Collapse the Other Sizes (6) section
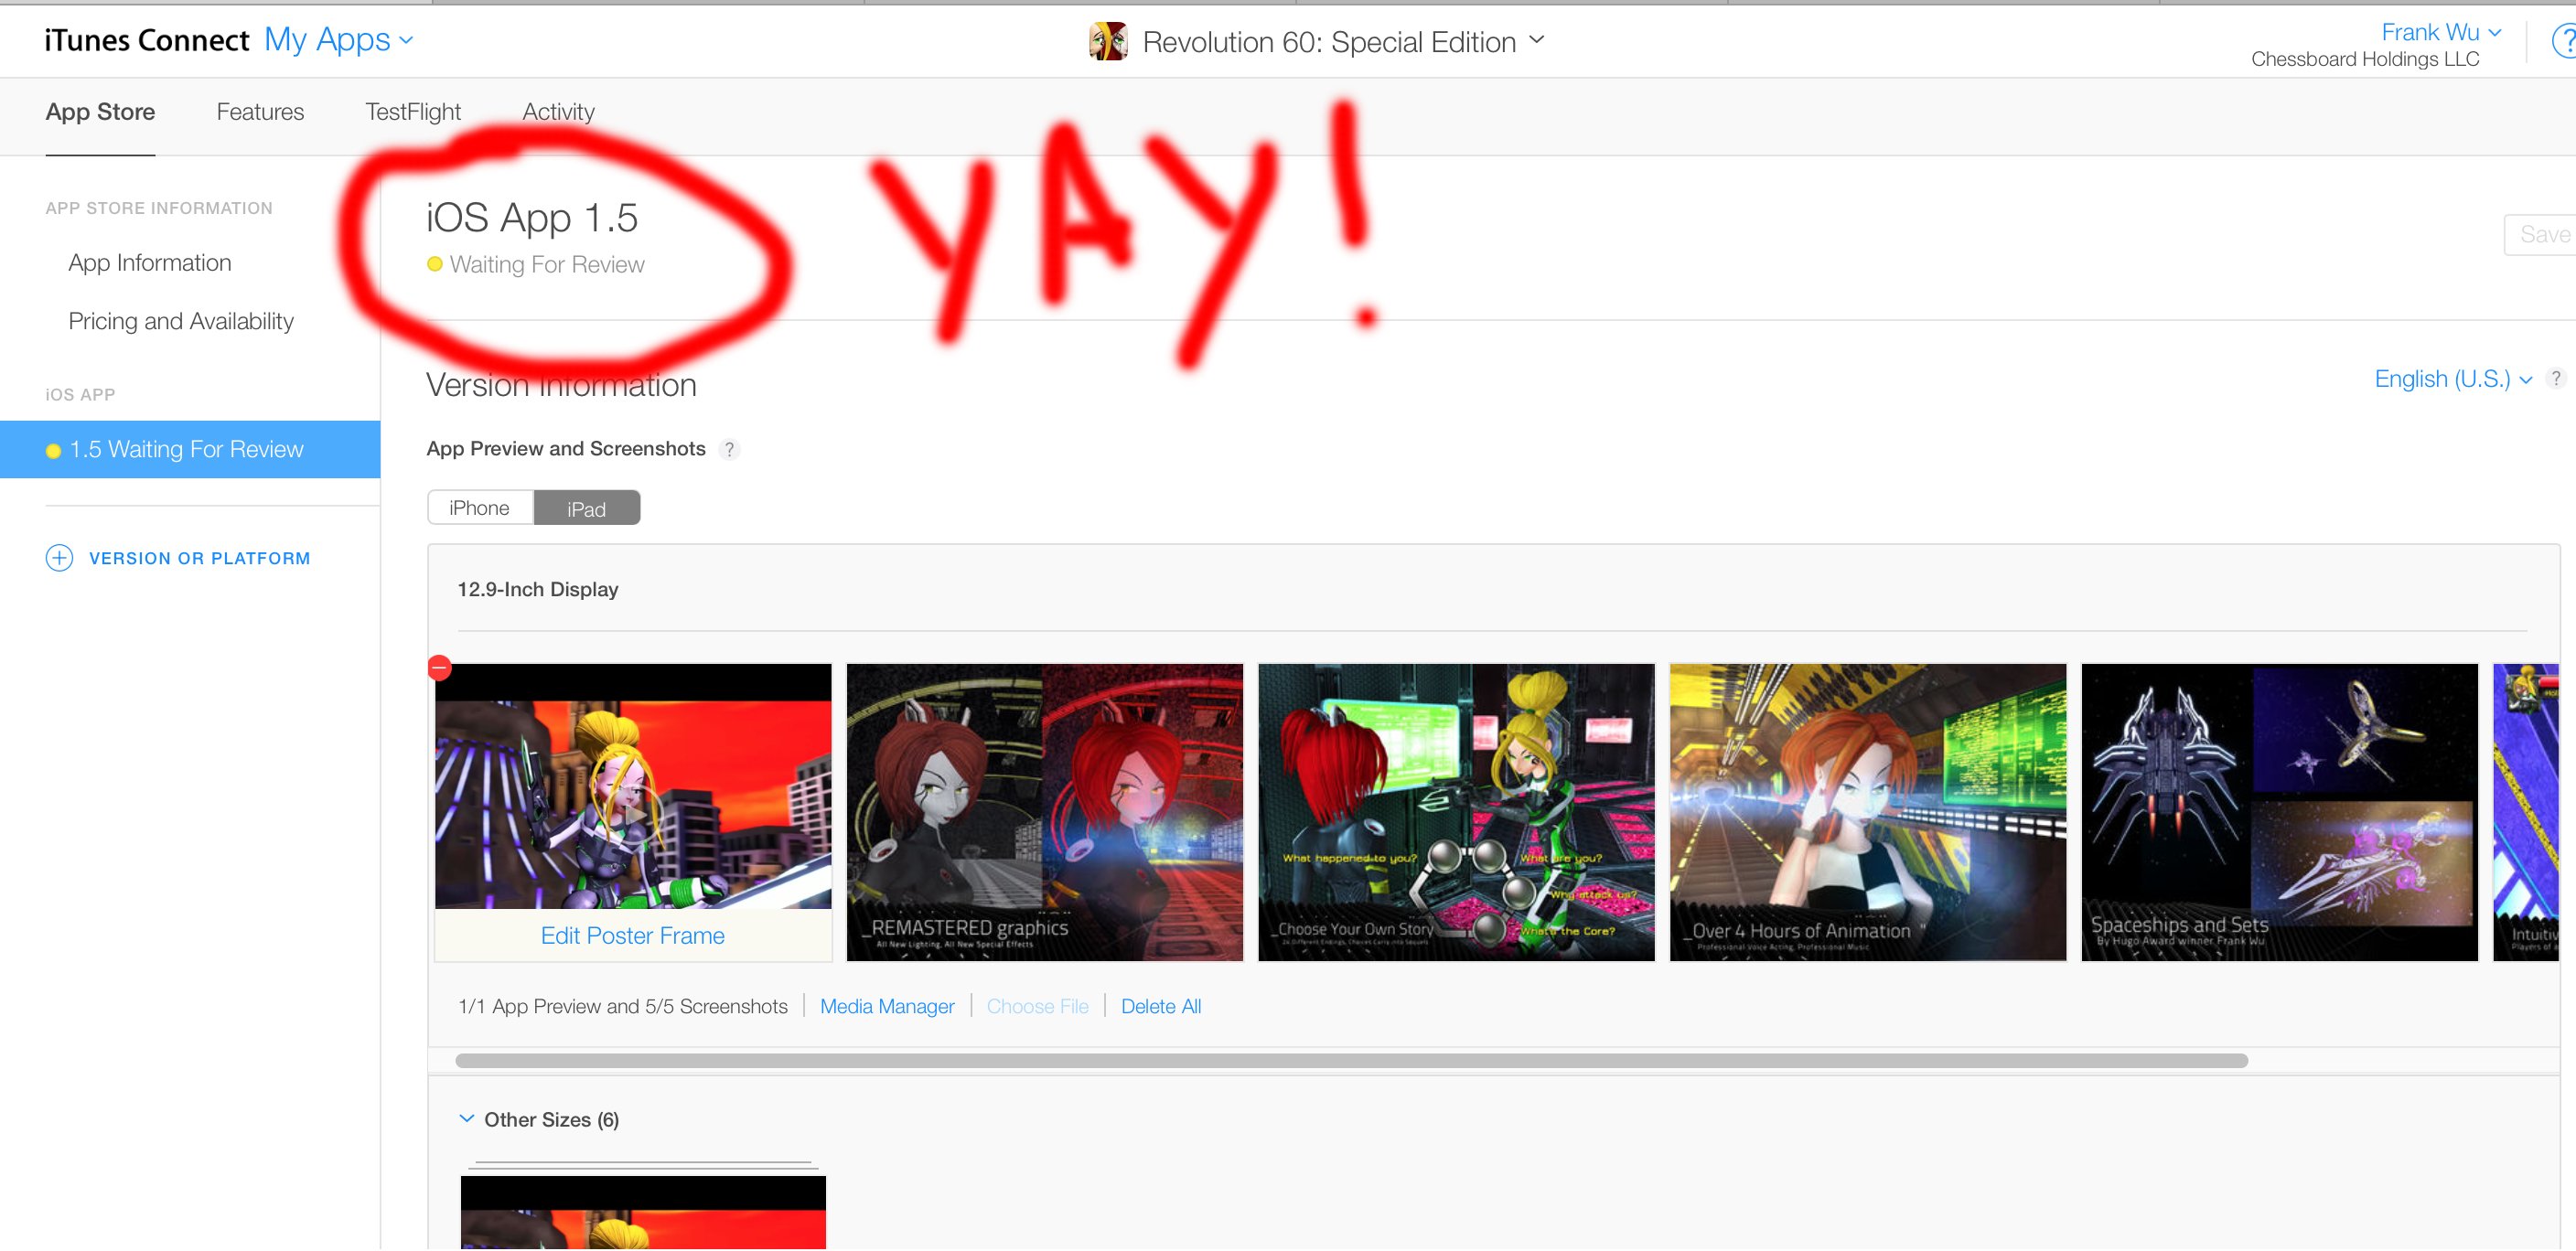2576x1251 pixels. [466, 1119]
